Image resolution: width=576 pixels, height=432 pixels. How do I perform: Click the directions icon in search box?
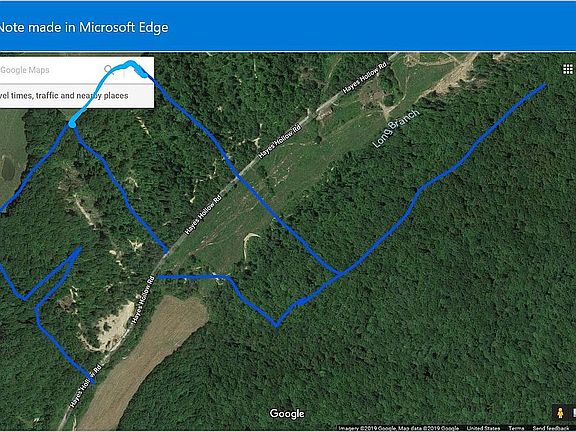point(137,69)
